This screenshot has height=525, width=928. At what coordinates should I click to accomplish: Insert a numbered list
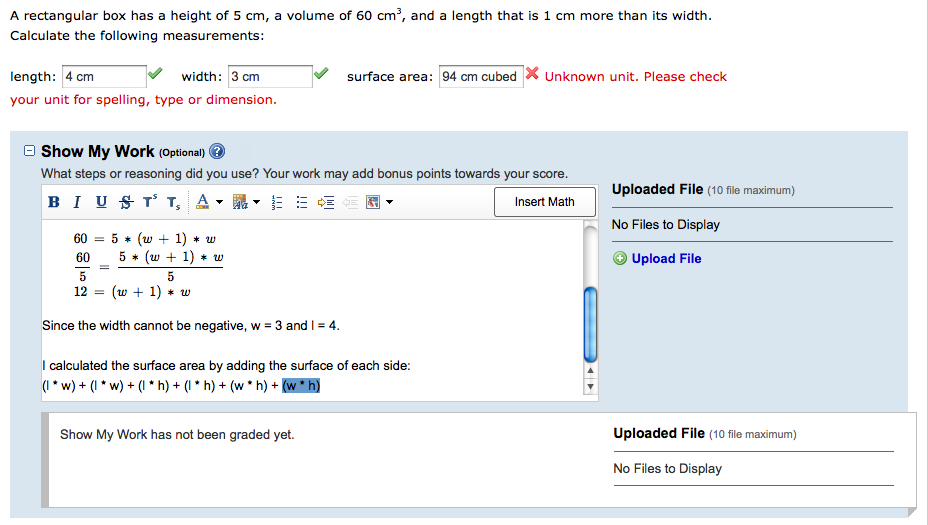pyautogui.click(x=275, y=202)
